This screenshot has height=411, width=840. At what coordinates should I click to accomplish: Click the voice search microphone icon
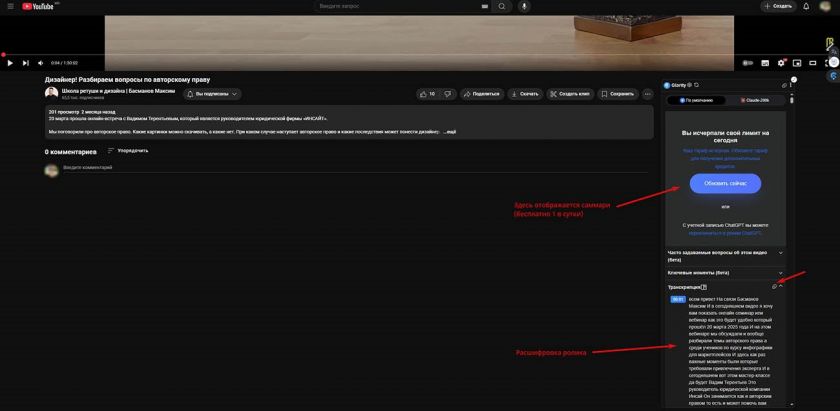click(523, 6)
